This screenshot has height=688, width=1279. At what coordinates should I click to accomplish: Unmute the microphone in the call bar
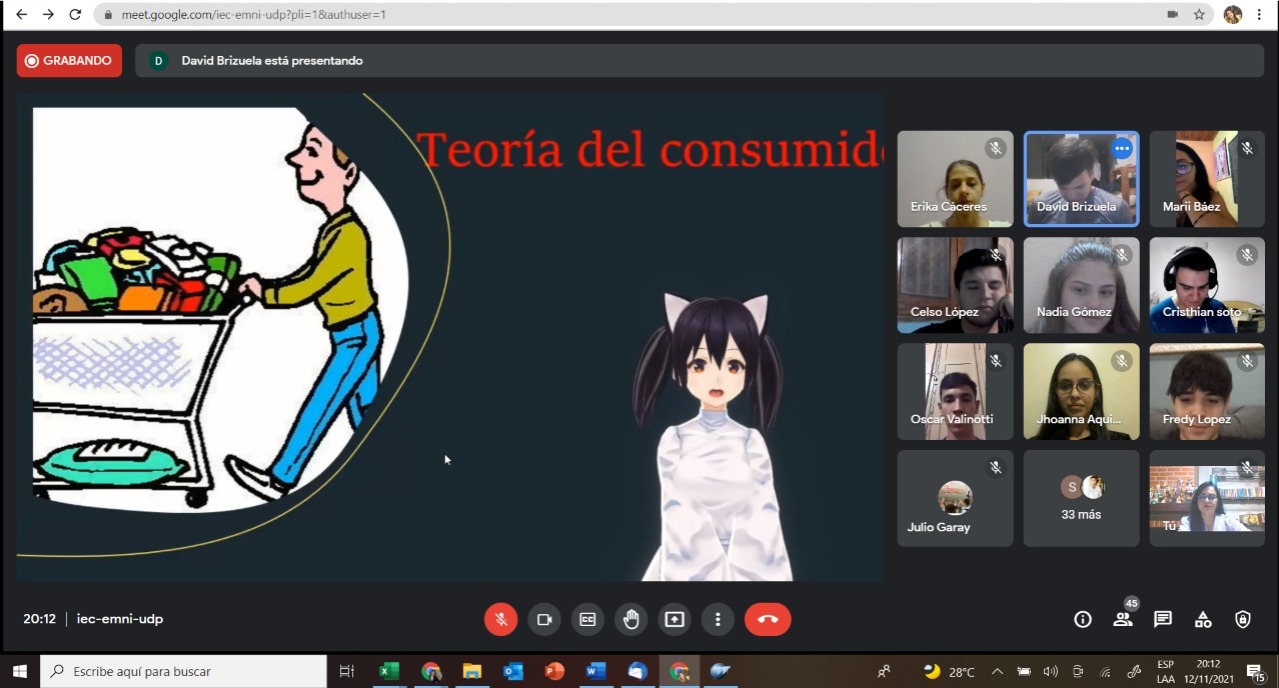tap(501, 619)
